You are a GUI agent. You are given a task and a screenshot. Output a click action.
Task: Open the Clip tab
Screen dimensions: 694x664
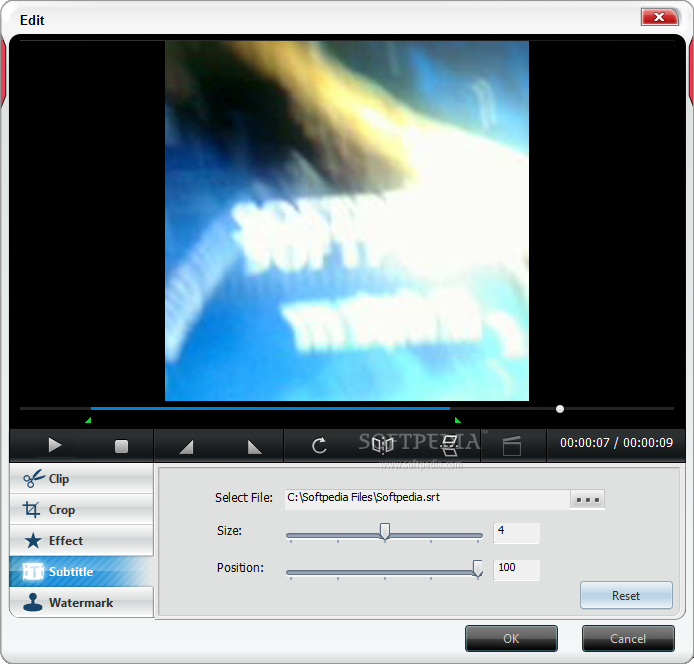point(81,479)
